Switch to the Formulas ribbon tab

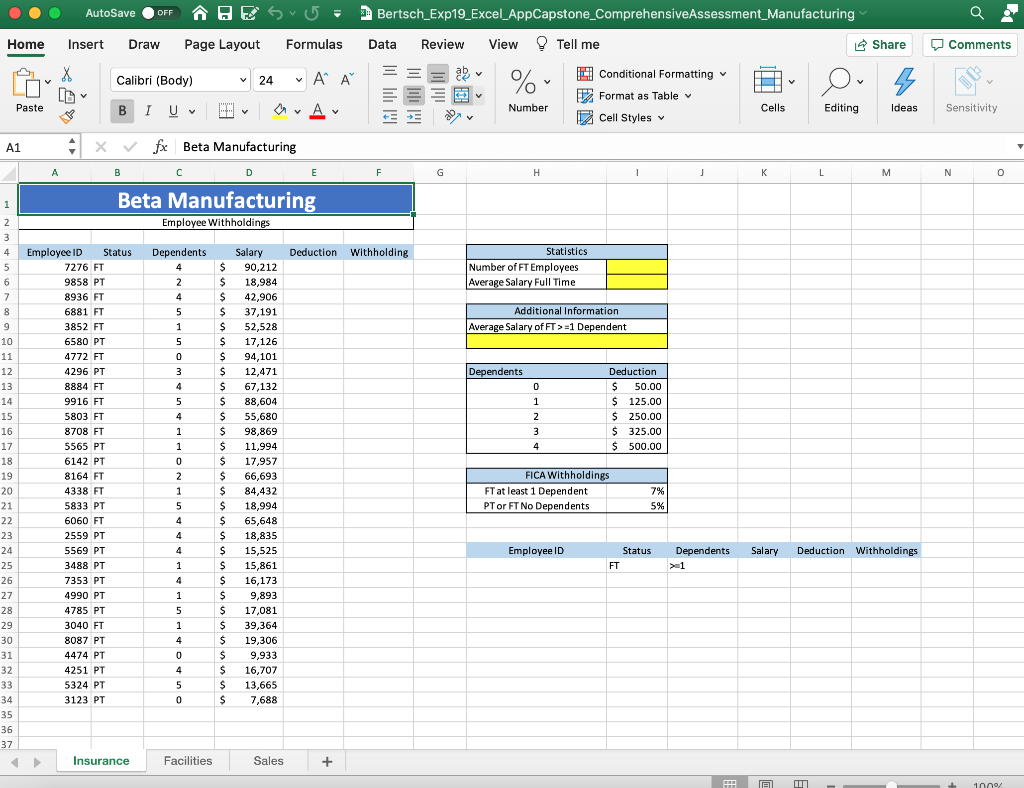314,44
